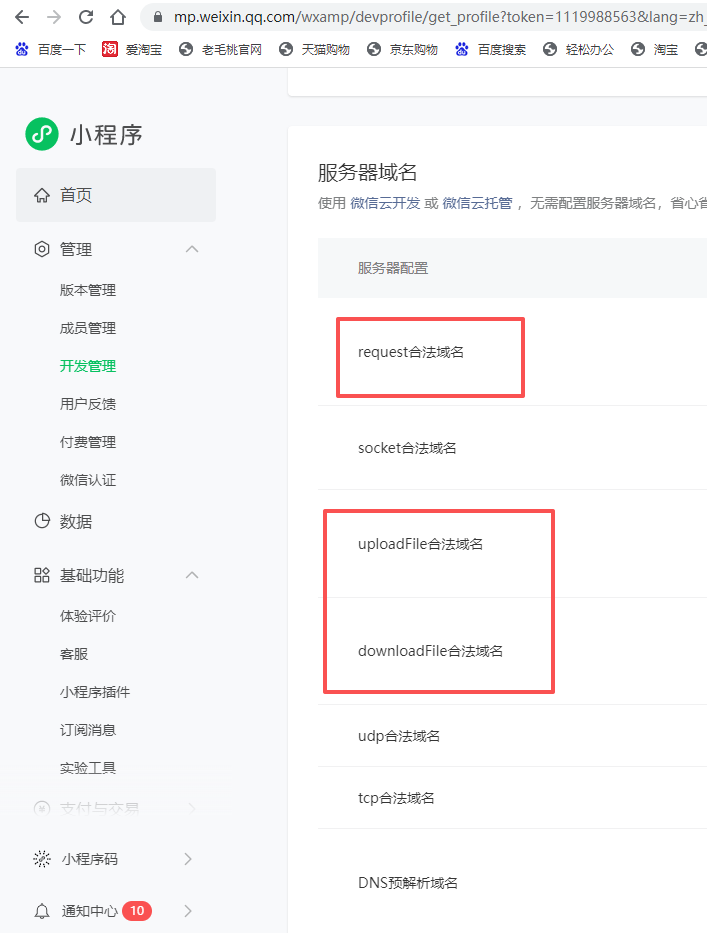Expand the 支付与交易 section
Viewport: 707px width, 933px height.
(191, 808)
